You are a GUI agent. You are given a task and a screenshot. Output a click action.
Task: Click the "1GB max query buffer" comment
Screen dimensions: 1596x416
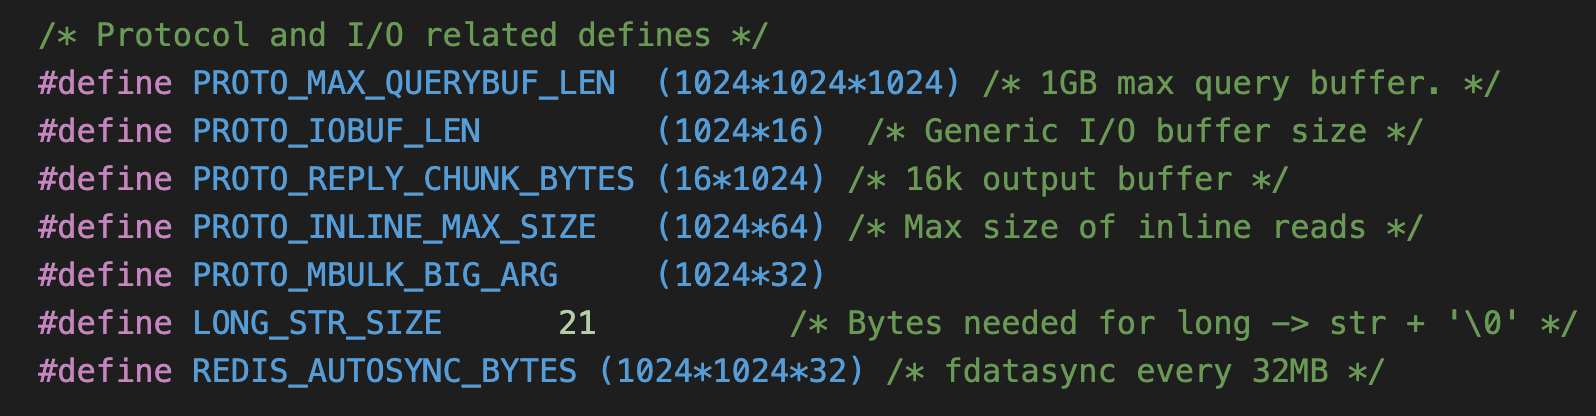click(1241, 83)
